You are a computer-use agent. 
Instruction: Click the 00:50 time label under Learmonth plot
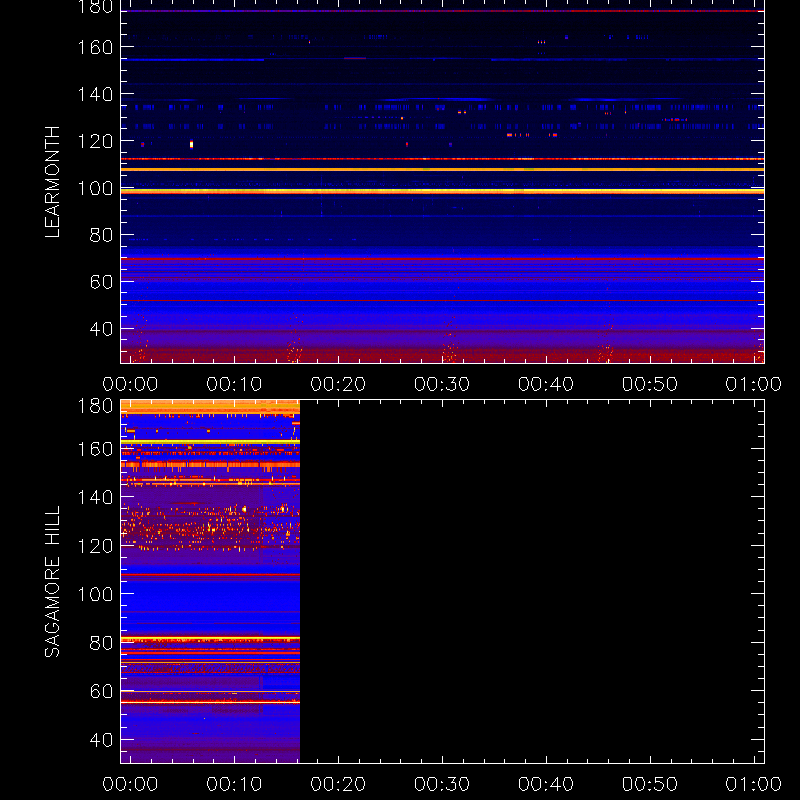pyautogui.click(x=649, y=384)
